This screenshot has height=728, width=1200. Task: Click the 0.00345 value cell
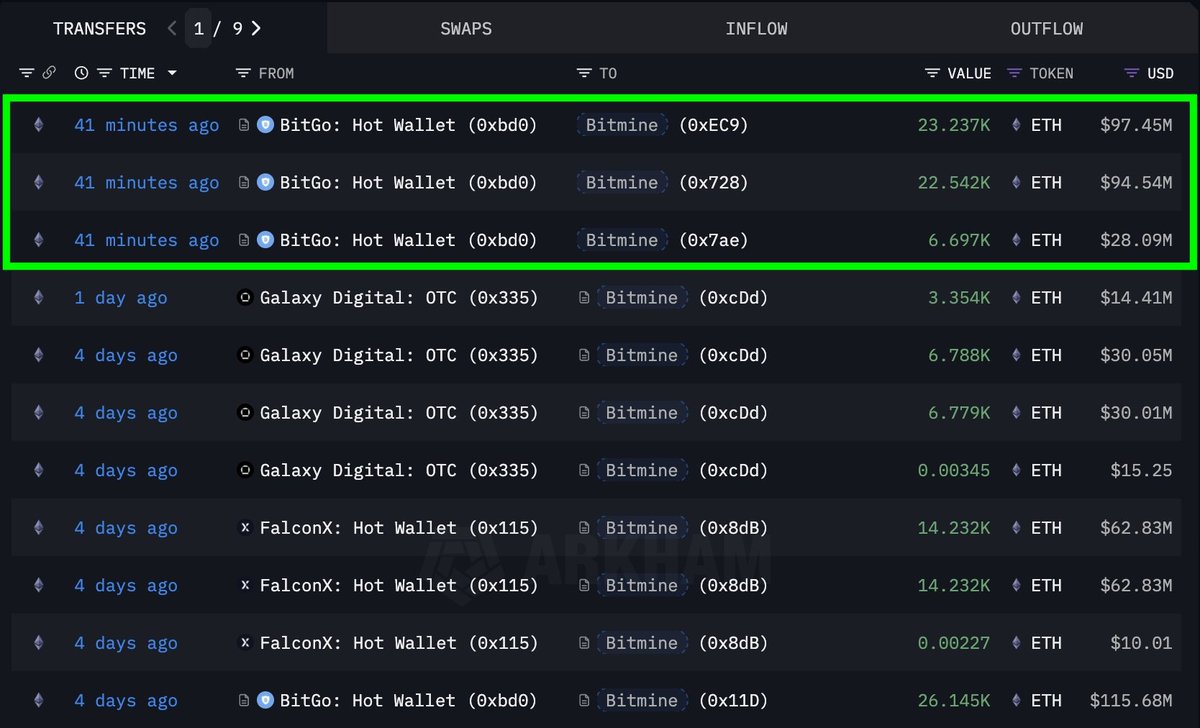[954, 471]
